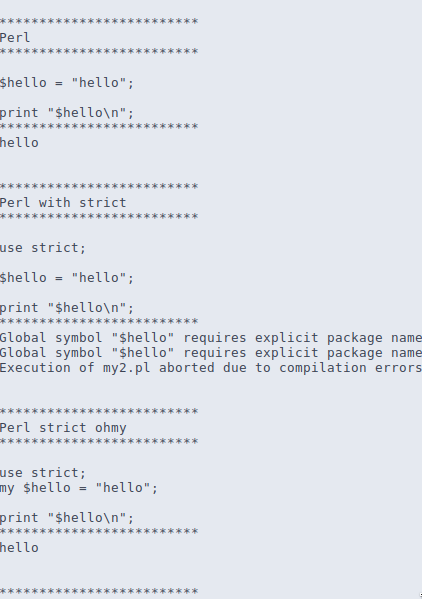Viewport: 422px width, 599px height.
Task: Click the second "Global symbol" error line
Action: coord(211,353)
